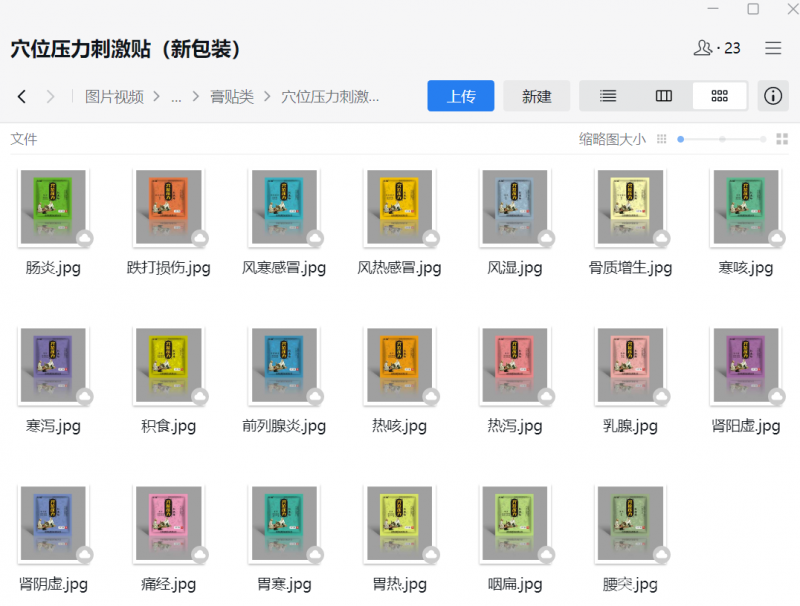Viewport: 800px width, 606px height.
Task: Click the small thumbnail grid icon
Action: point(661,140)
